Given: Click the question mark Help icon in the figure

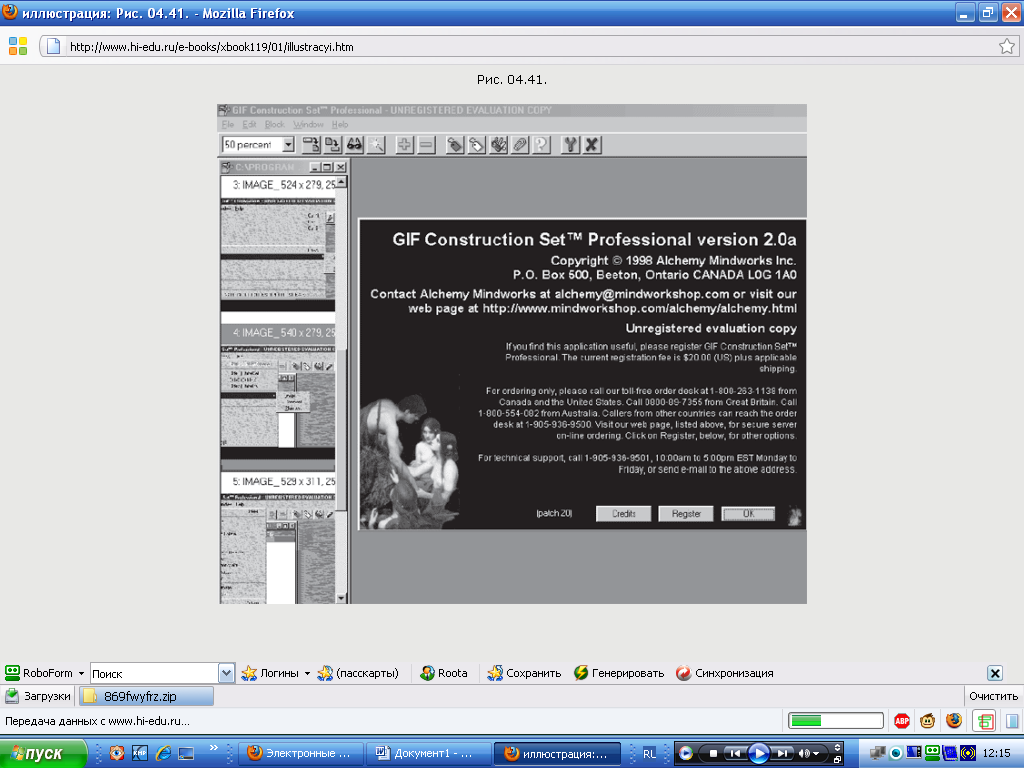Looking at the screenshot, I should pos(541,144).
